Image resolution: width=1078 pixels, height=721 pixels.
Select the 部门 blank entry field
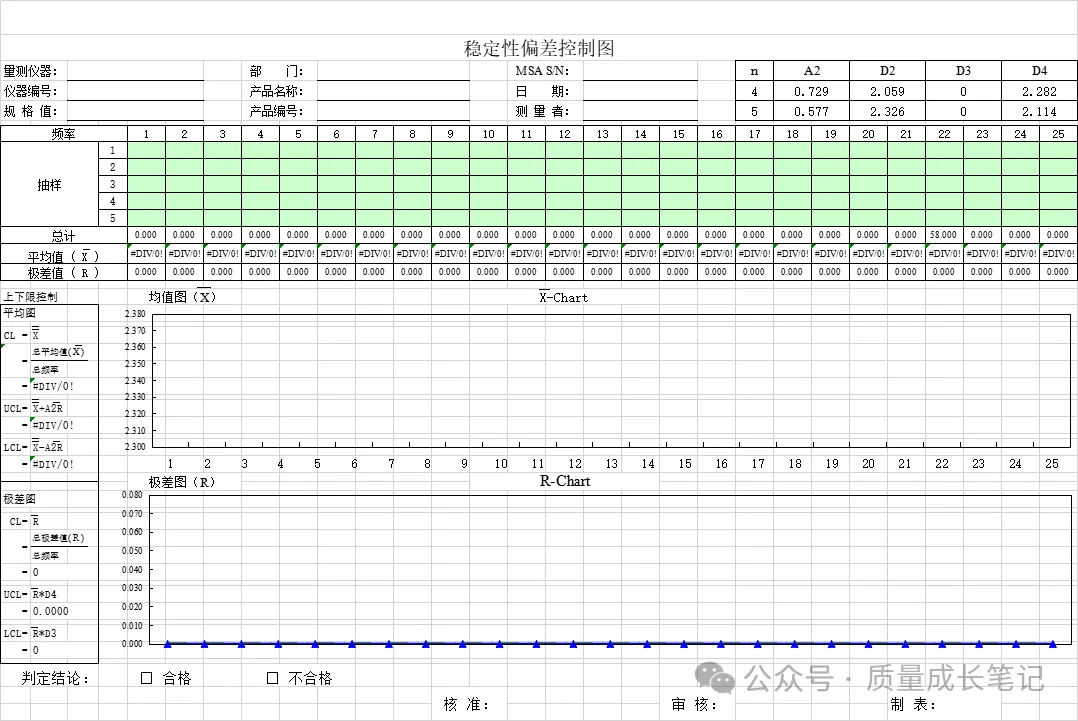point(393,71)
